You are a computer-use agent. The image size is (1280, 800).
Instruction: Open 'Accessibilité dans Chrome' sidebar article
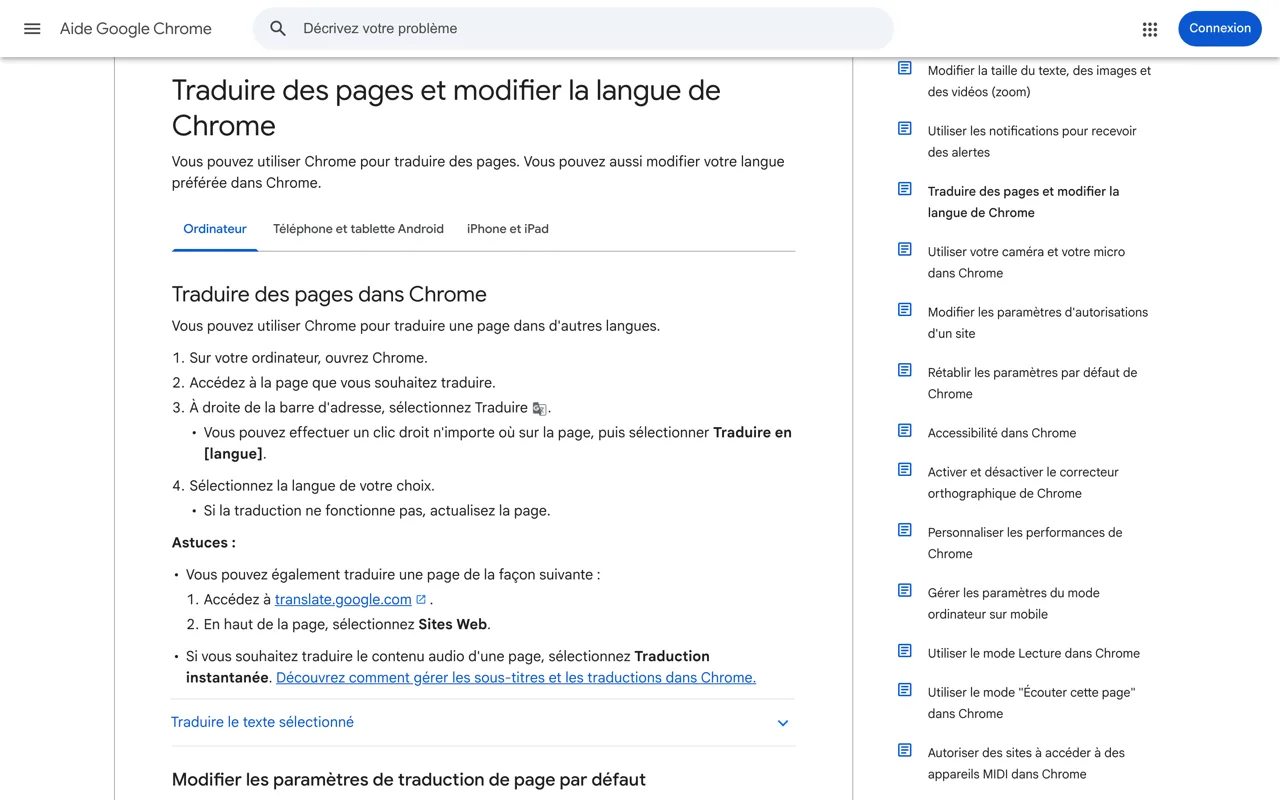pyautogui.click(x=1002, y=433)
